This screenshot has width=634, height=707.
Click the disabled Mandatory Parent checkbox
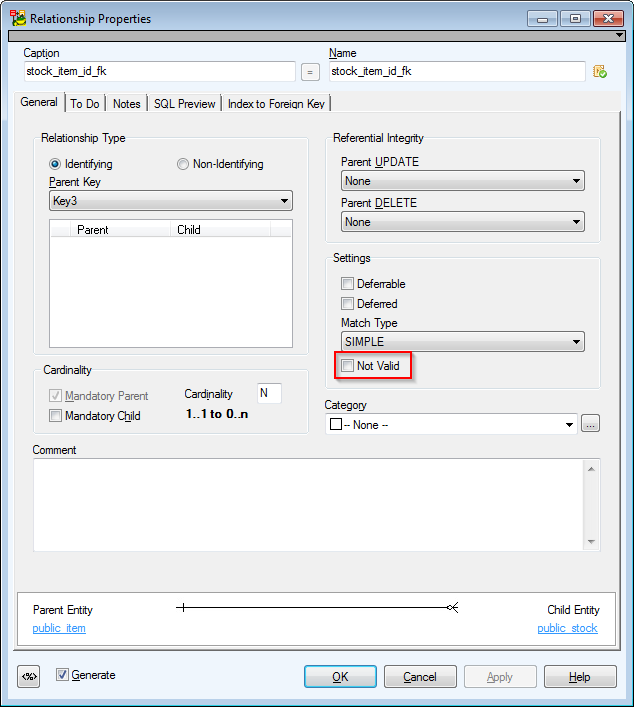click(55, 395)
